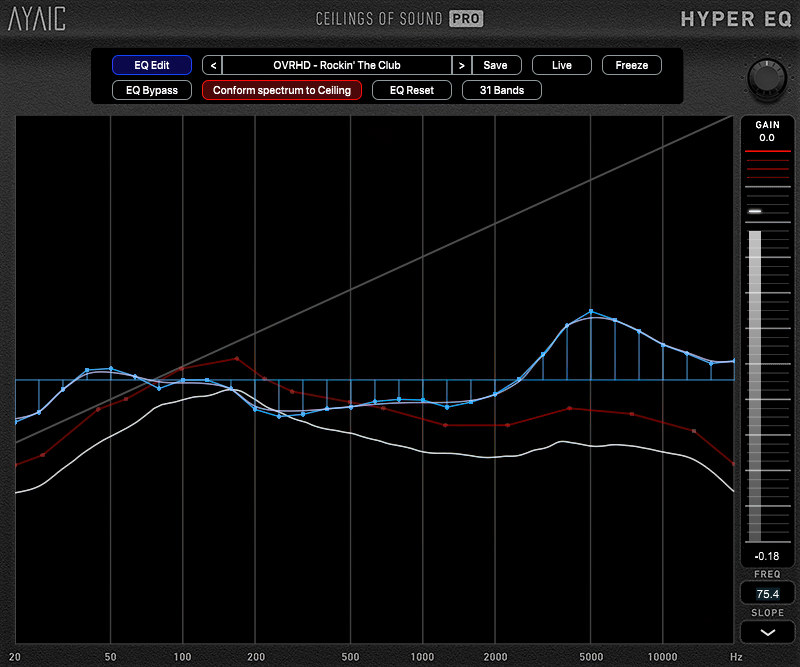
Task: Open the preset list OVRHD - Rockin' The Club
Action: pos(336,65)
